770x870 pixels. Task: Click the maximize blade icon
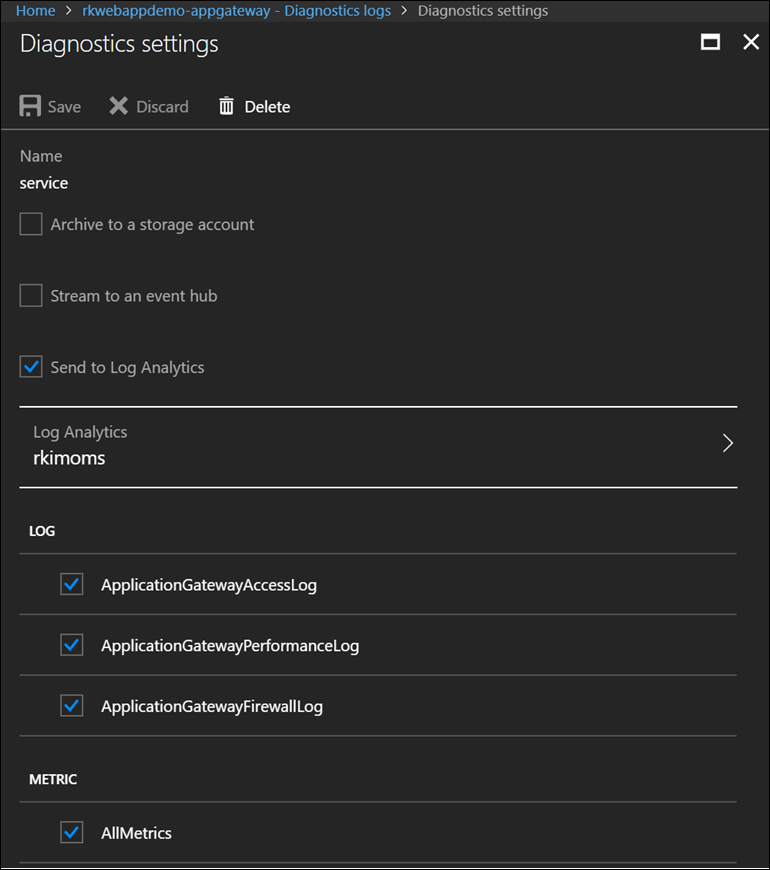[x=712, y=42]
